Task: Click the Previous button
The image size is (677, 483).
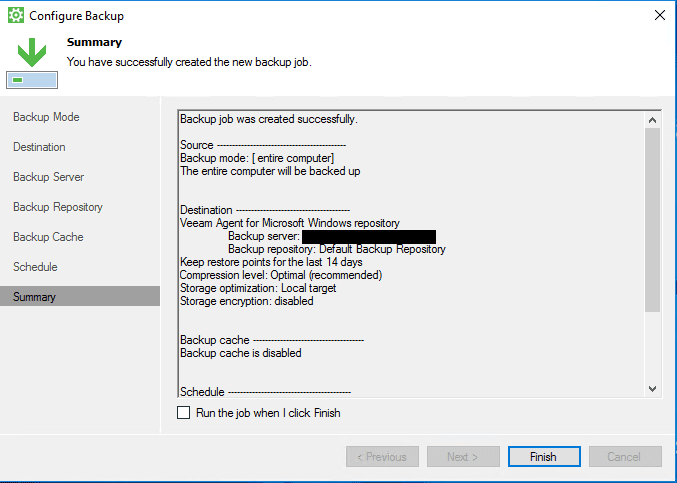Action: [x=382, y=457]
